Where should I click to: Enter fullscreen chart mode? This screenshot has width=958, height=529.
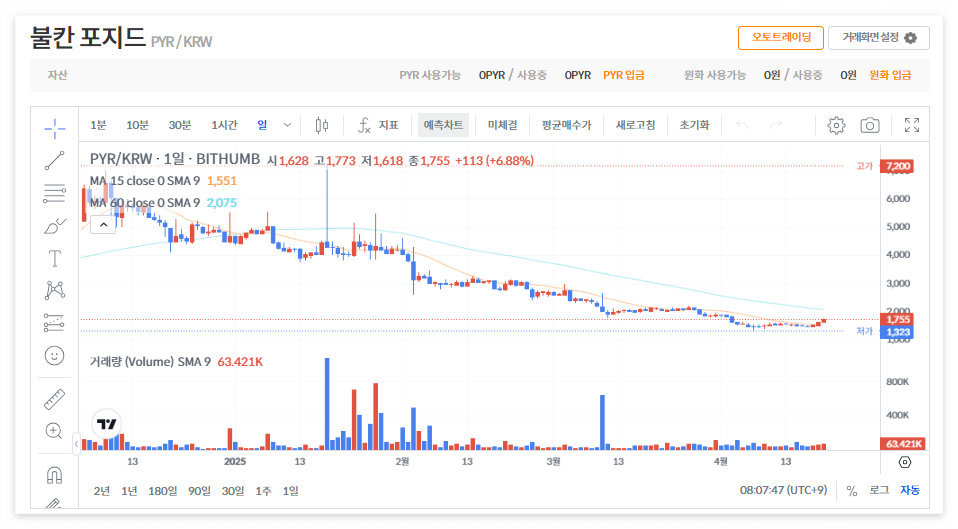[x=912, y=125]
